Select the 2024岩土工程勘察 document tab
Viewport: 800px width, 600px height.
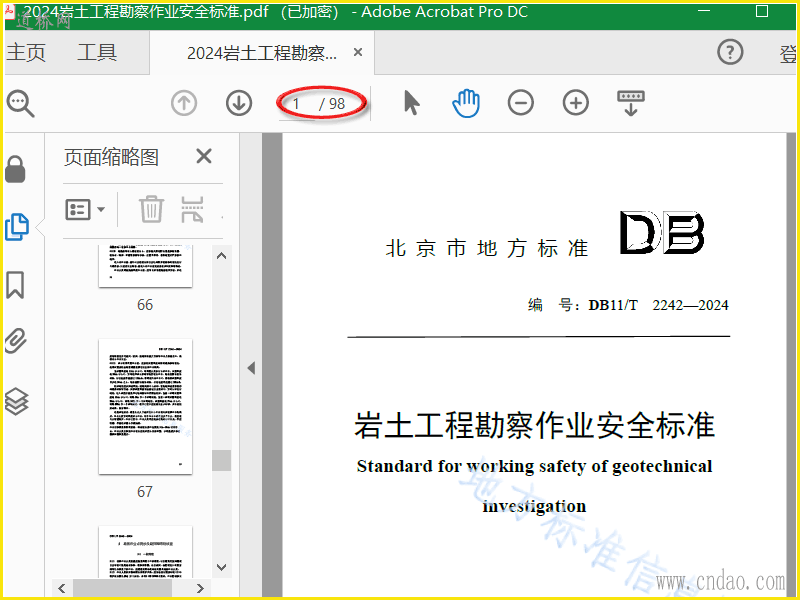tap(262, 53)
